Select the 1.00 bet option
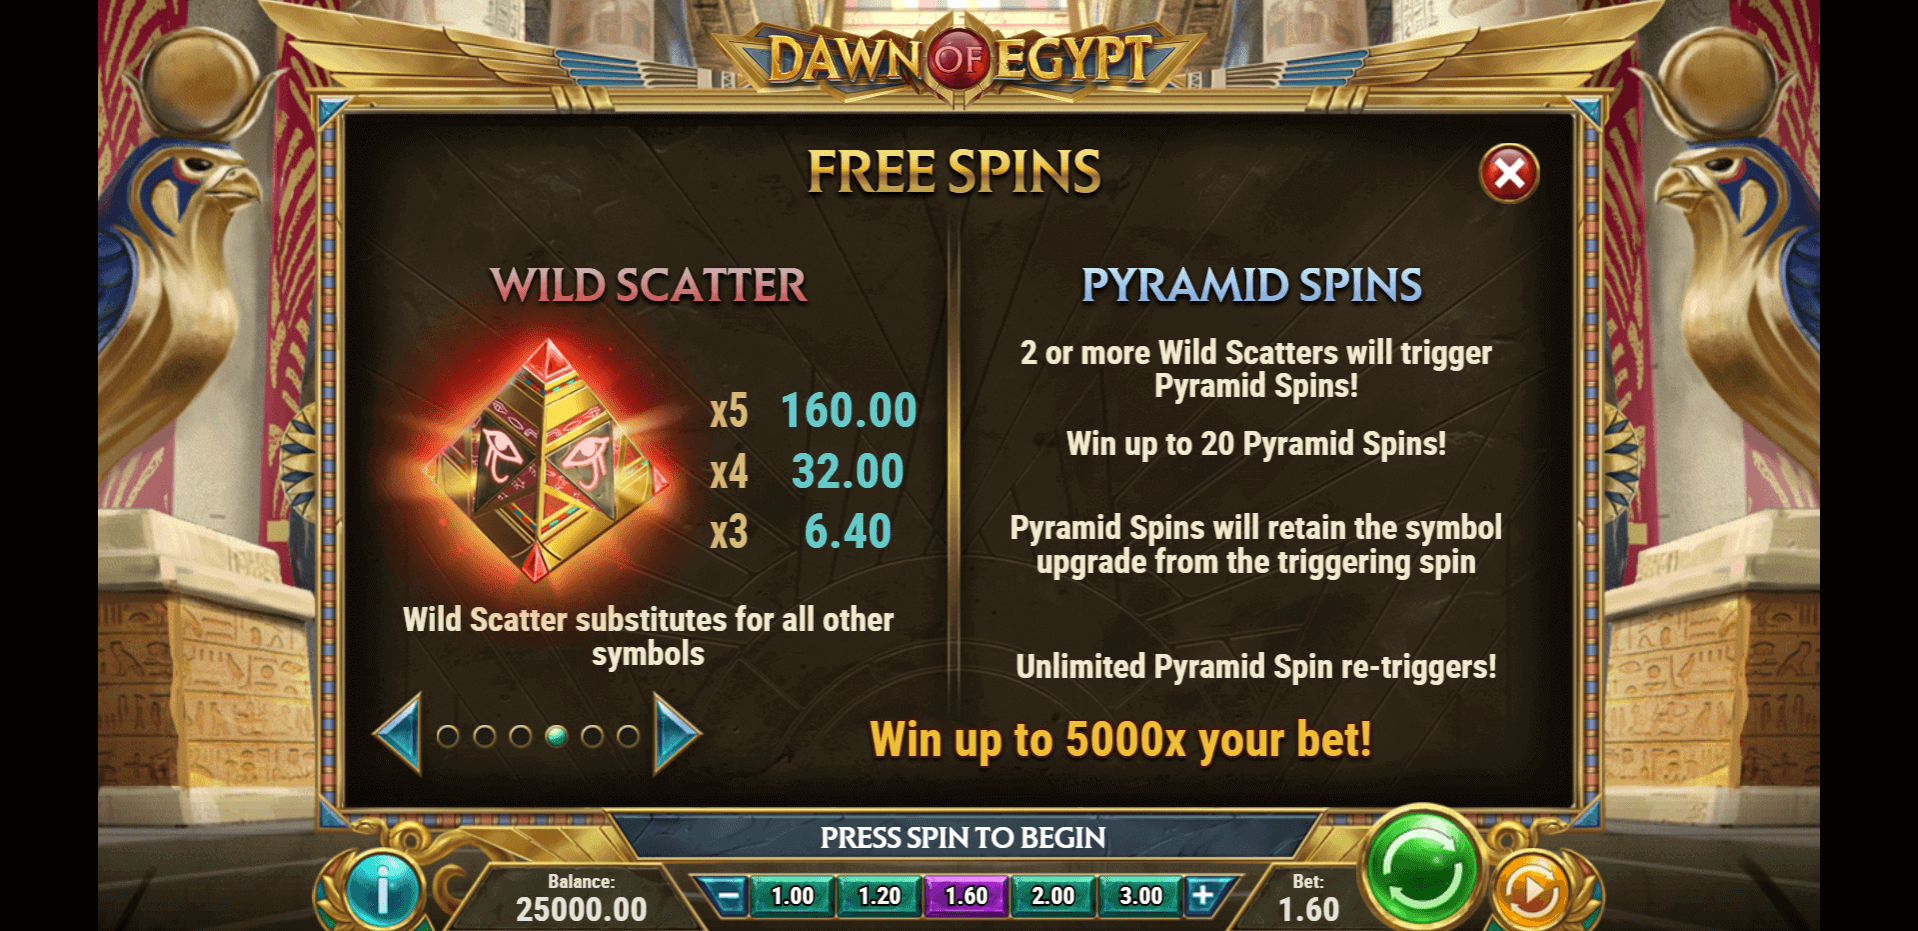Image resolution: width=1918 pixels, height=931 pixels. [x=792, y=896]
